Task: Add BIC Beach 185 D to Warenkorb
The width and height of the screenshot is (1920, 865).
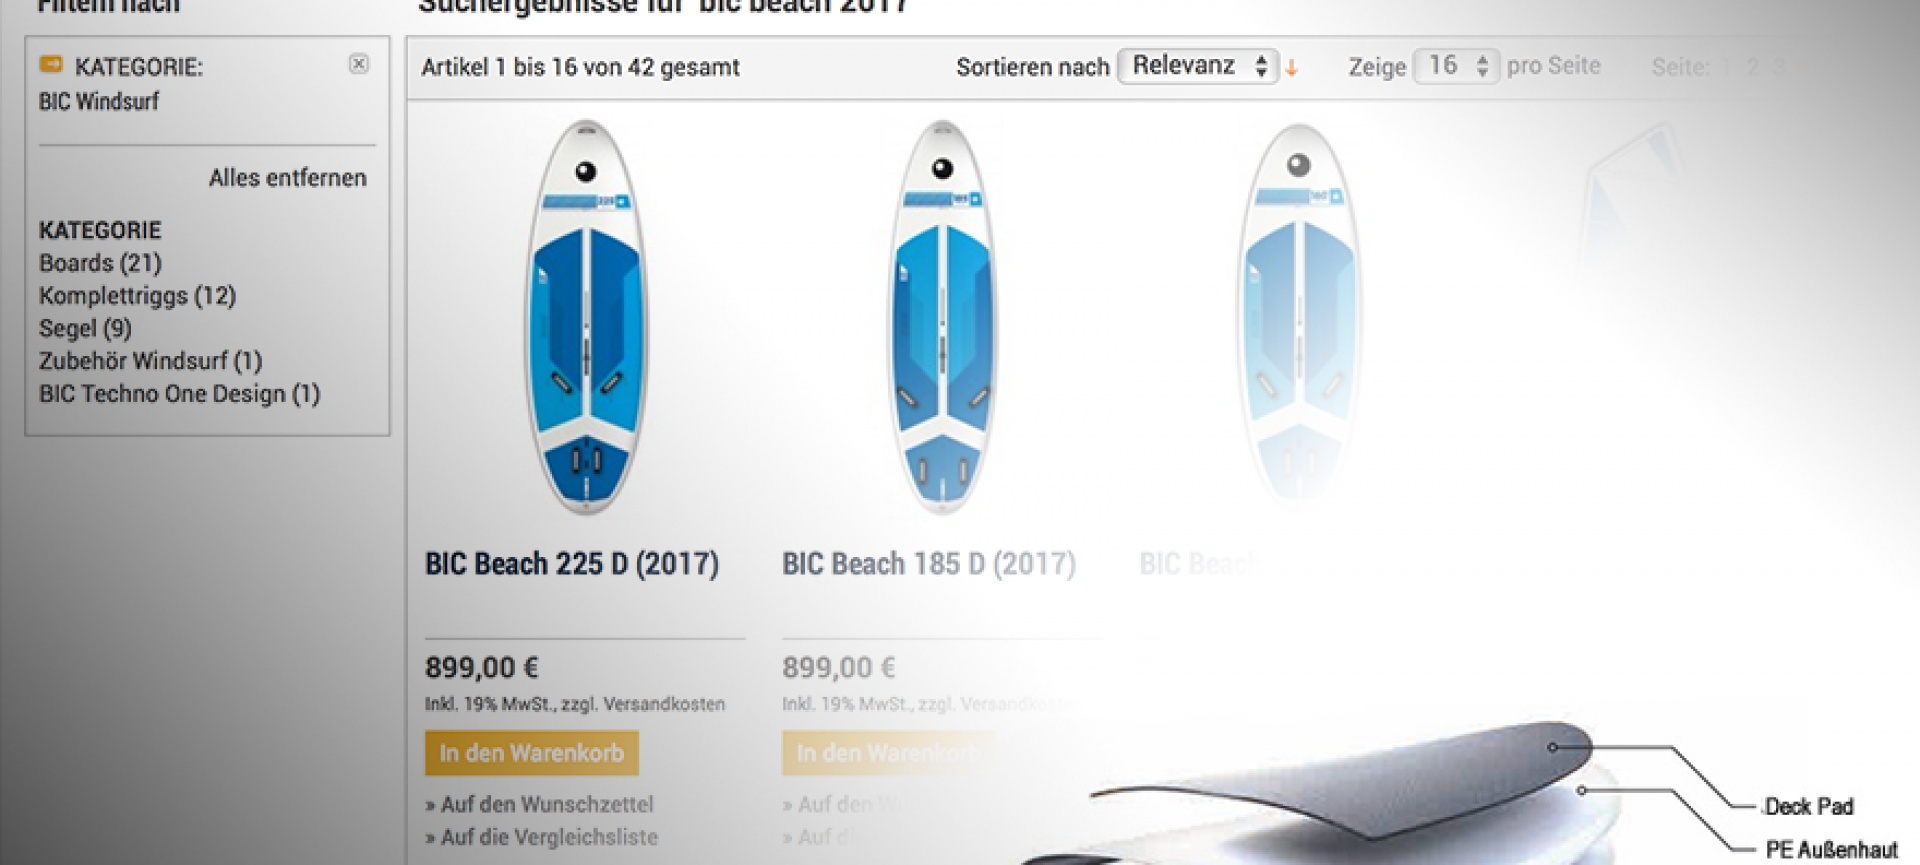Action: click(888, 753)
